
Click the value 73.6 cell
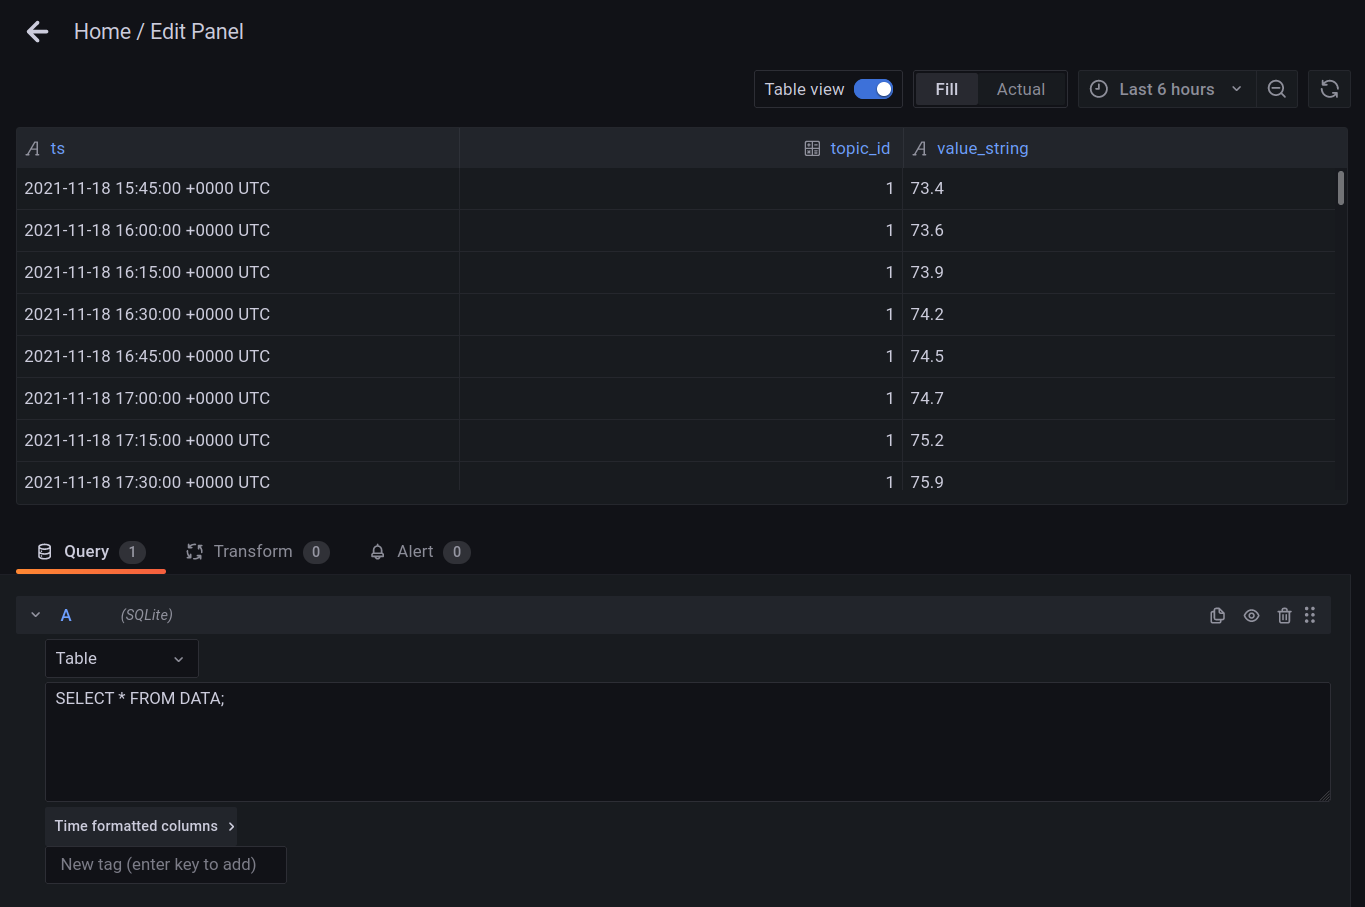coord(1118,230)
